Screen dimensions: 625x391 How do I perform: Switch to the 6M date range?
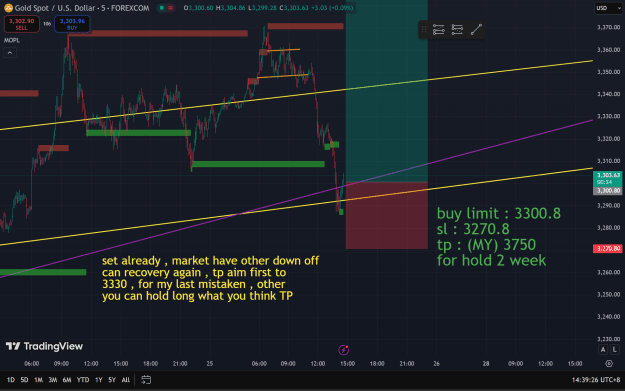click(67, 380)
